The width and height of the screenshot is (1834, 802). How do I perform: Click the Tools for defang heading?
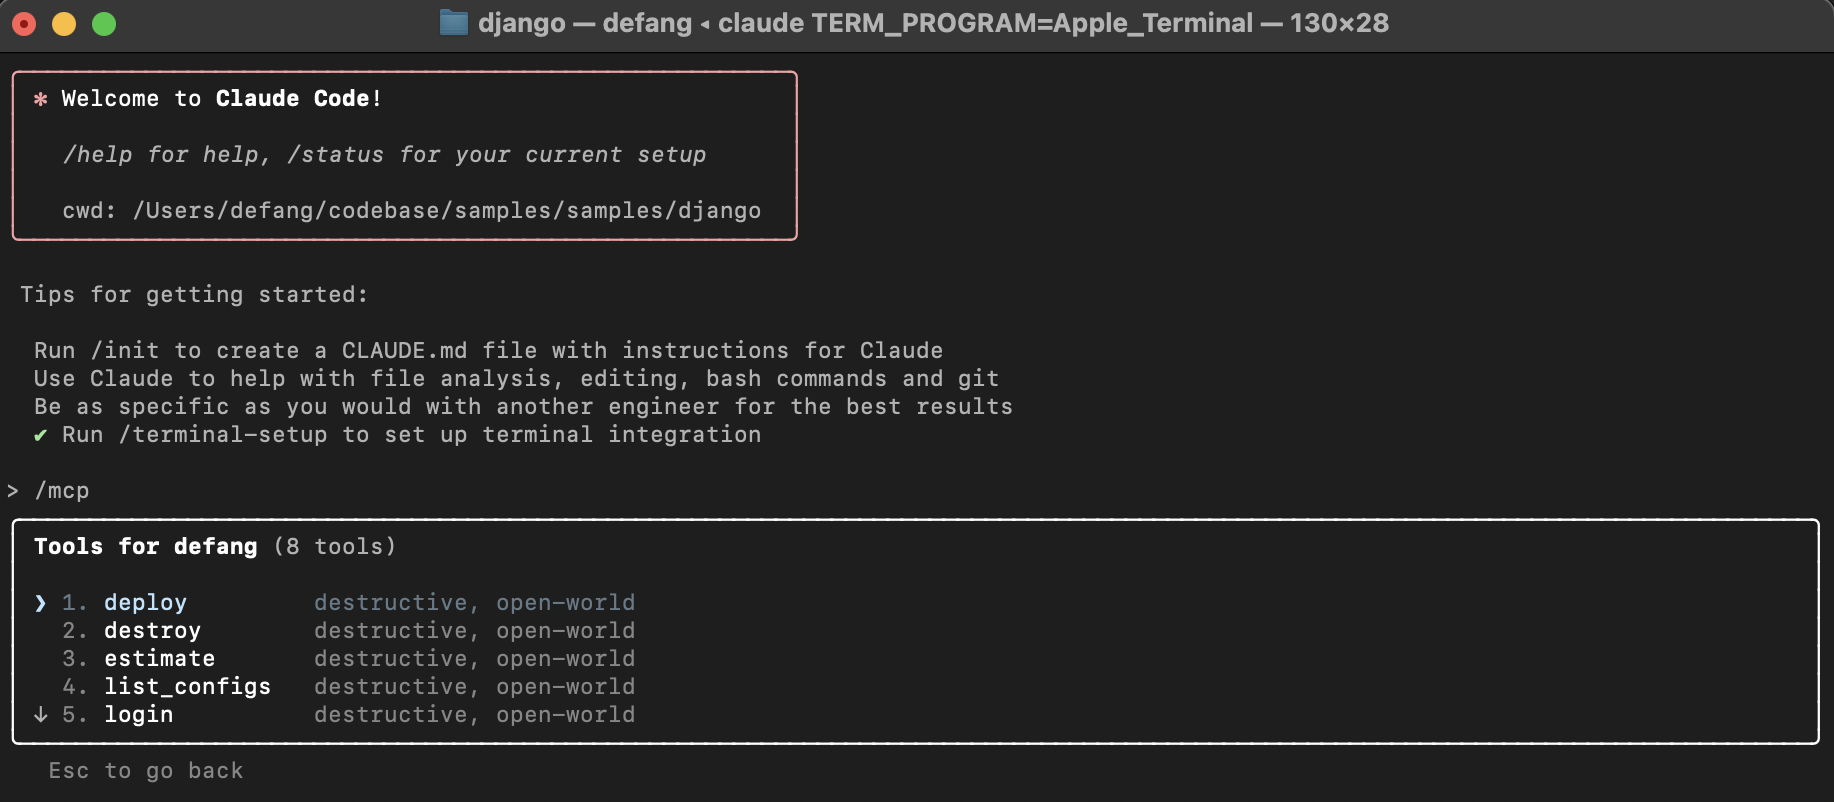pyautogui.click(x=145, y=547)
